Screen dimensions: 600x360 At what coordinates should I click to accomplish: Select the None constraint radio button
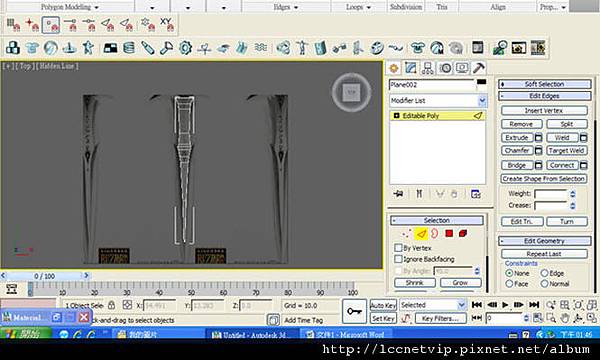(x=509, y=273)
